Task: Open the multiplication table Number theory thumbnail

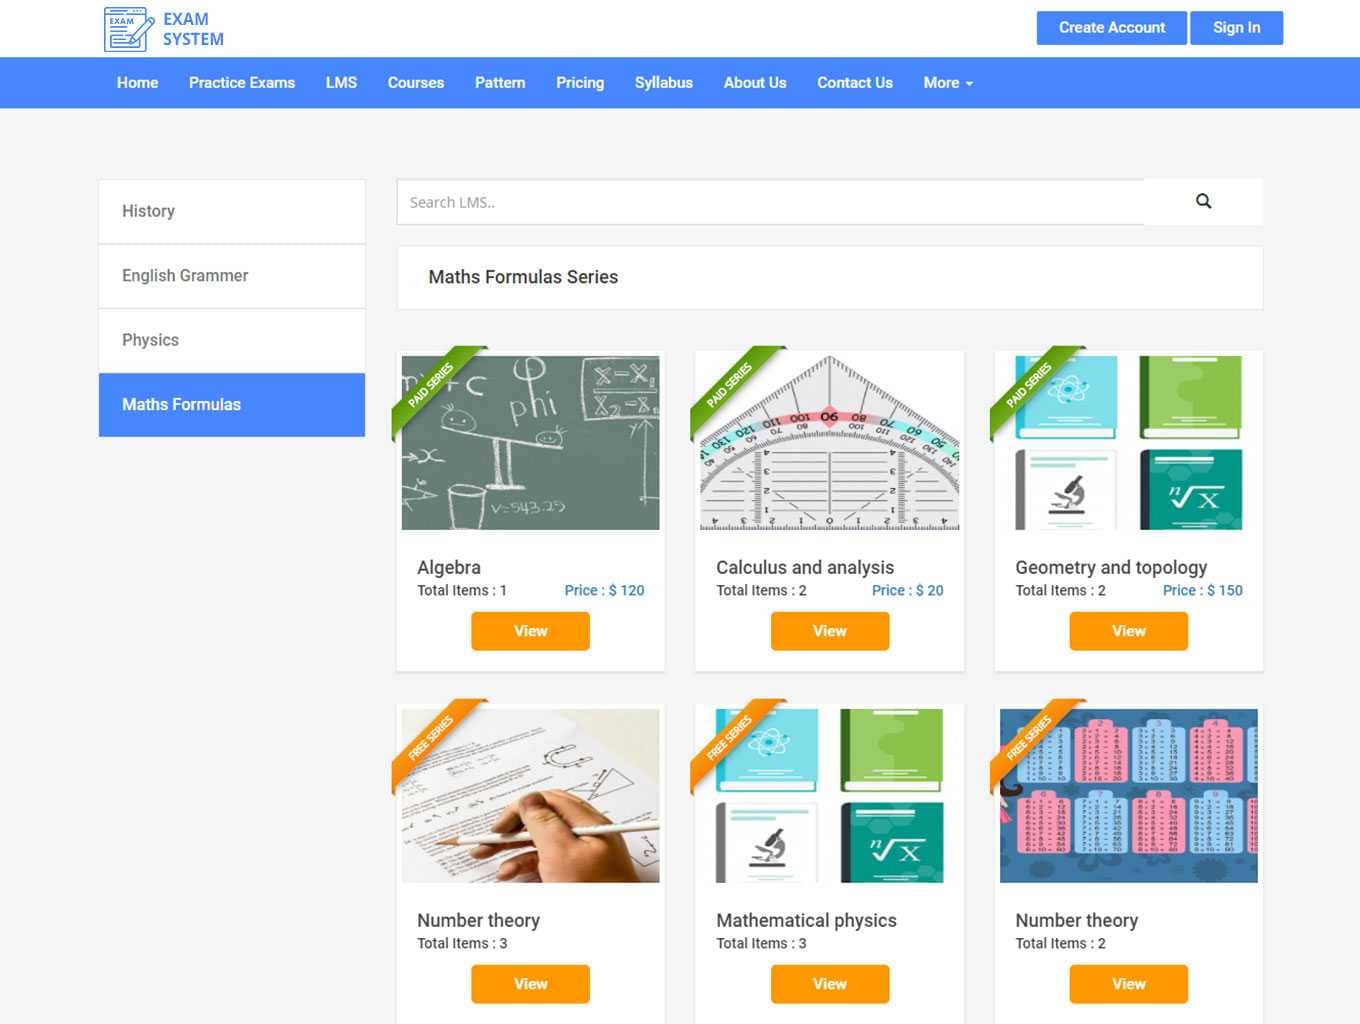Action: point(1128,795)
